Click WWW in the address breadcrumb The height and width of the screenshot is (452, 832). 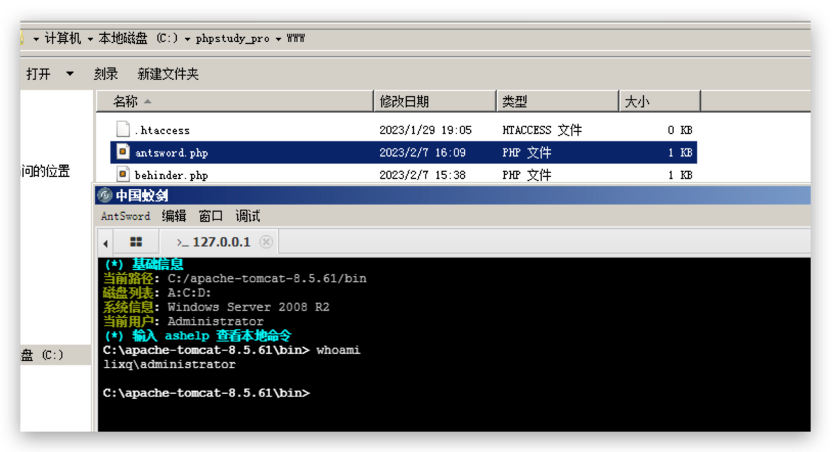[x=296, y=38]
